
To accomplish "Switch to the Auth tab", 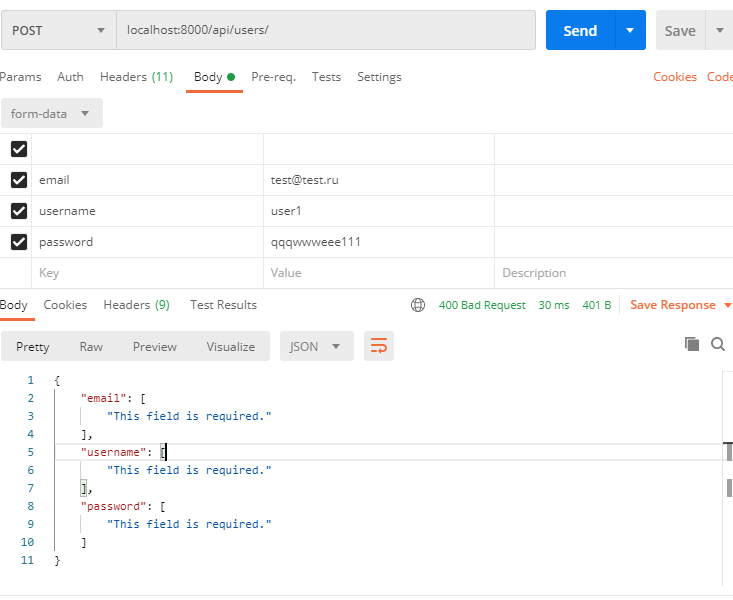I will pos(70,77).
